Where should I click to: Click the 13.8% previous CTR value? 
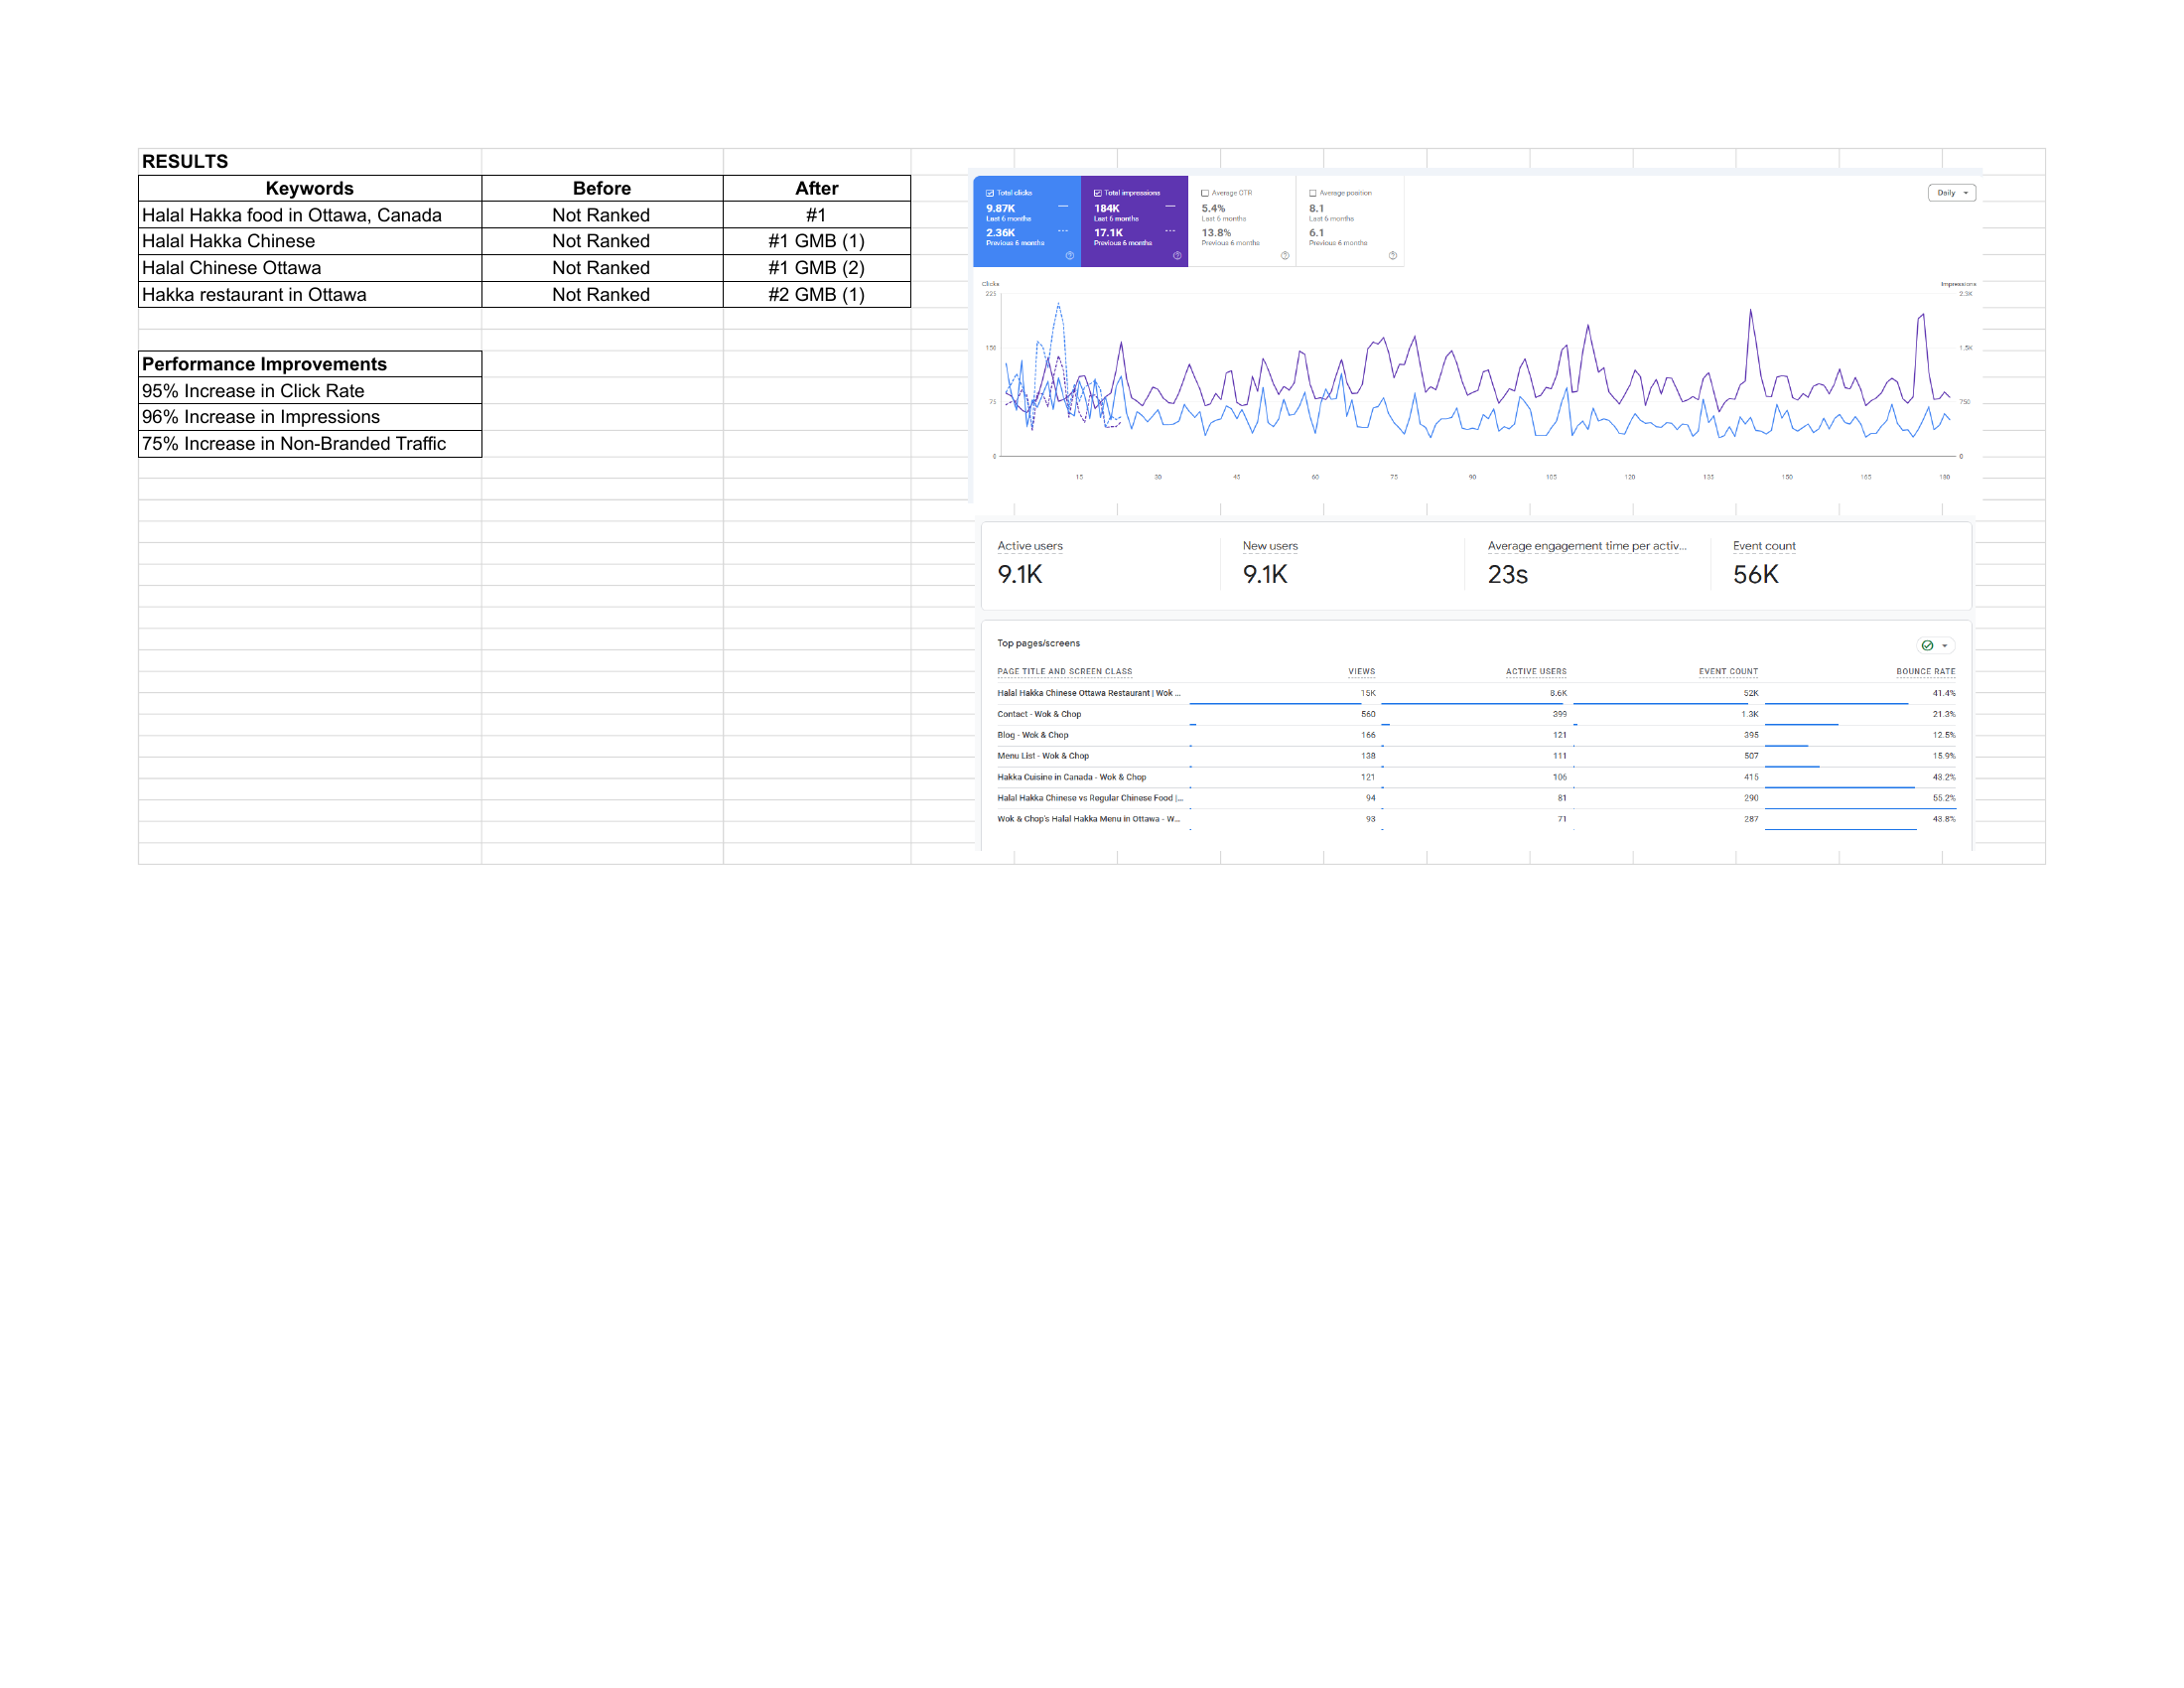click(x=1216, y=232)
